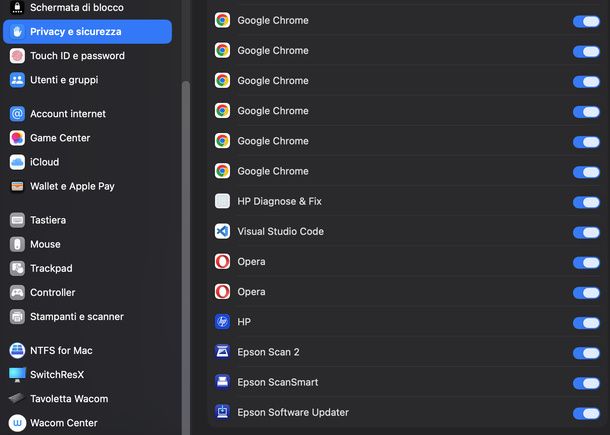Click the Wacom Center icon in sidebar

pos(17,423)
